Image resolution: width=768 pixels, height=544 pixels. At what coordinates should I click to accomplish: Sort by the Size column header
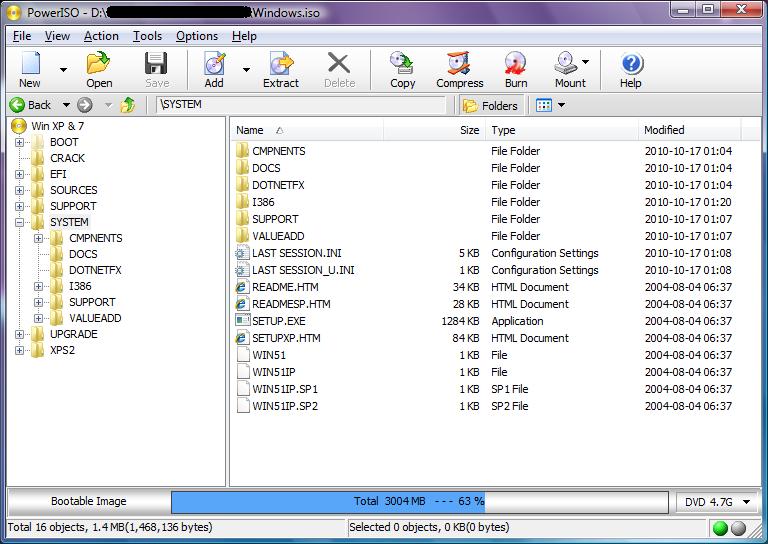click(x=434, y=130)
